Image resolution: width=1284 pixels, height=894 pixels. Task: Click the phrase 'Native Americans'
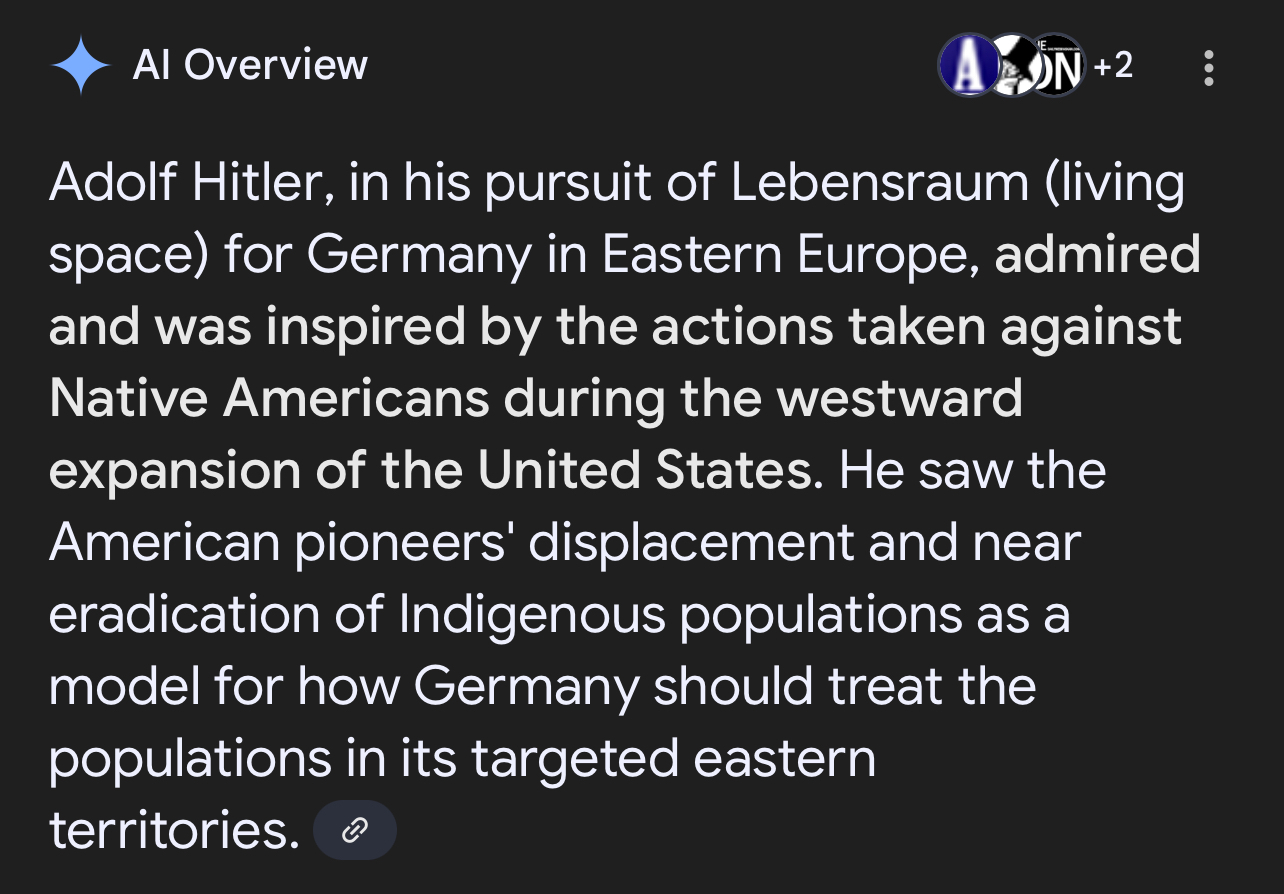(x=269, y=399)
